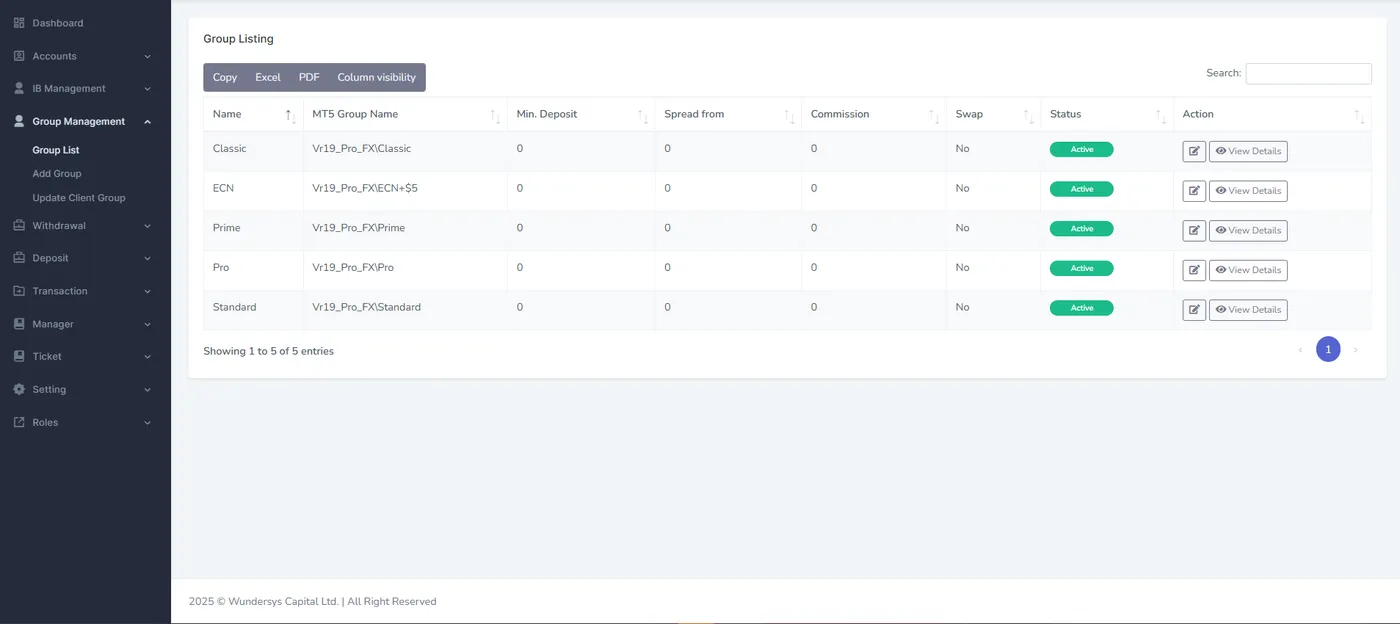Viewport: 1400px width, 624px height.
Task: Sort by Action column arrows
Action: [x=1359, y=116]
